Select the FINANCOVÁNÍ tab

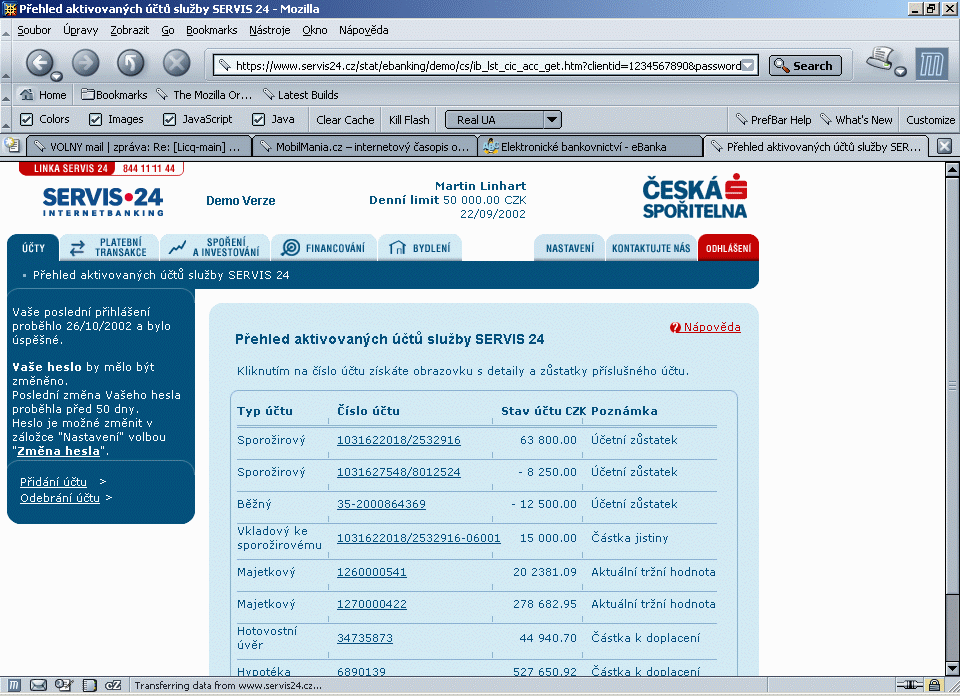(x=324, y=247)
